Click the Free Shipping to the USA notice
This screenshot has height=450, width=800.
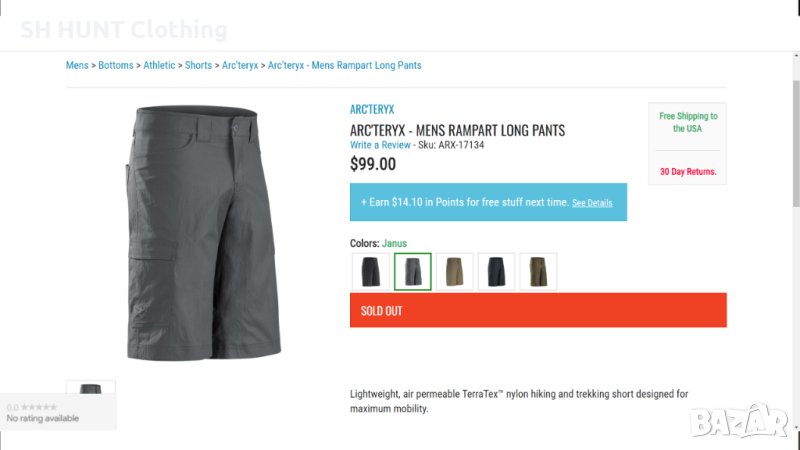(688, 122)
